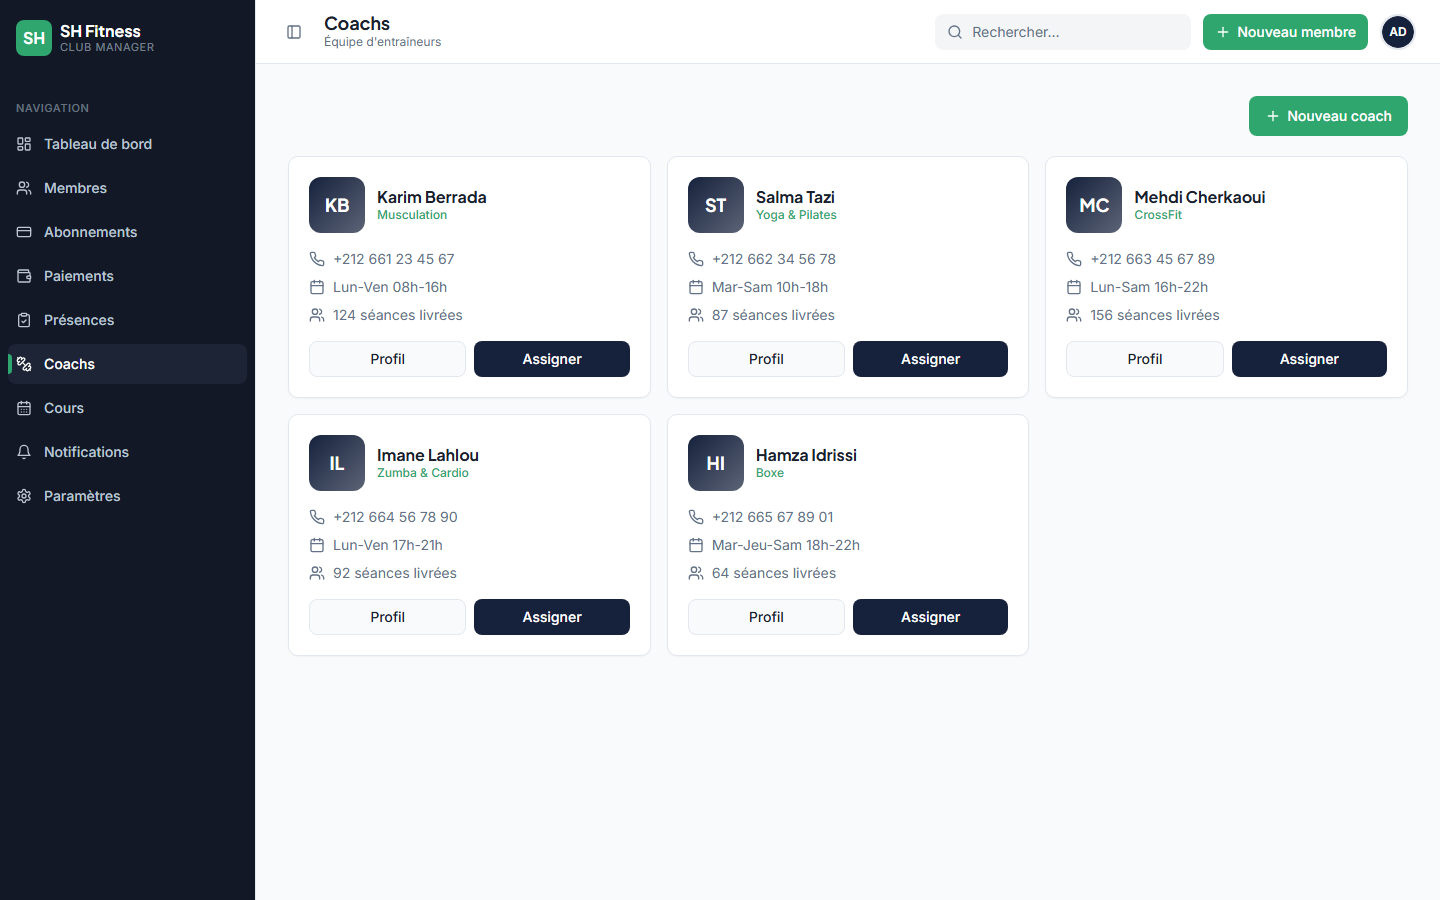This screenshot has width=1440, height=900.
Task: Click the name Mehdi Cherkaoui
Action: (1200, 197)
